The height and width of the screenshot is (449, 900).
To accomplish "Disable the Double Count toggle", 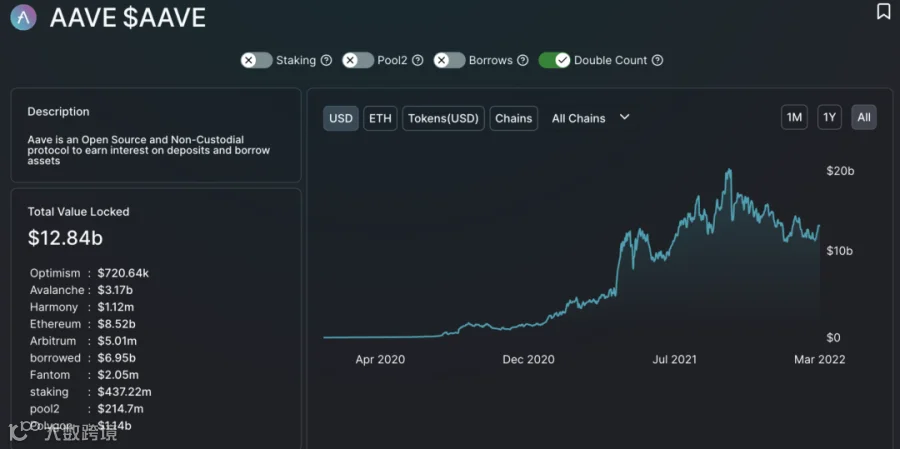I will (554, 60).
